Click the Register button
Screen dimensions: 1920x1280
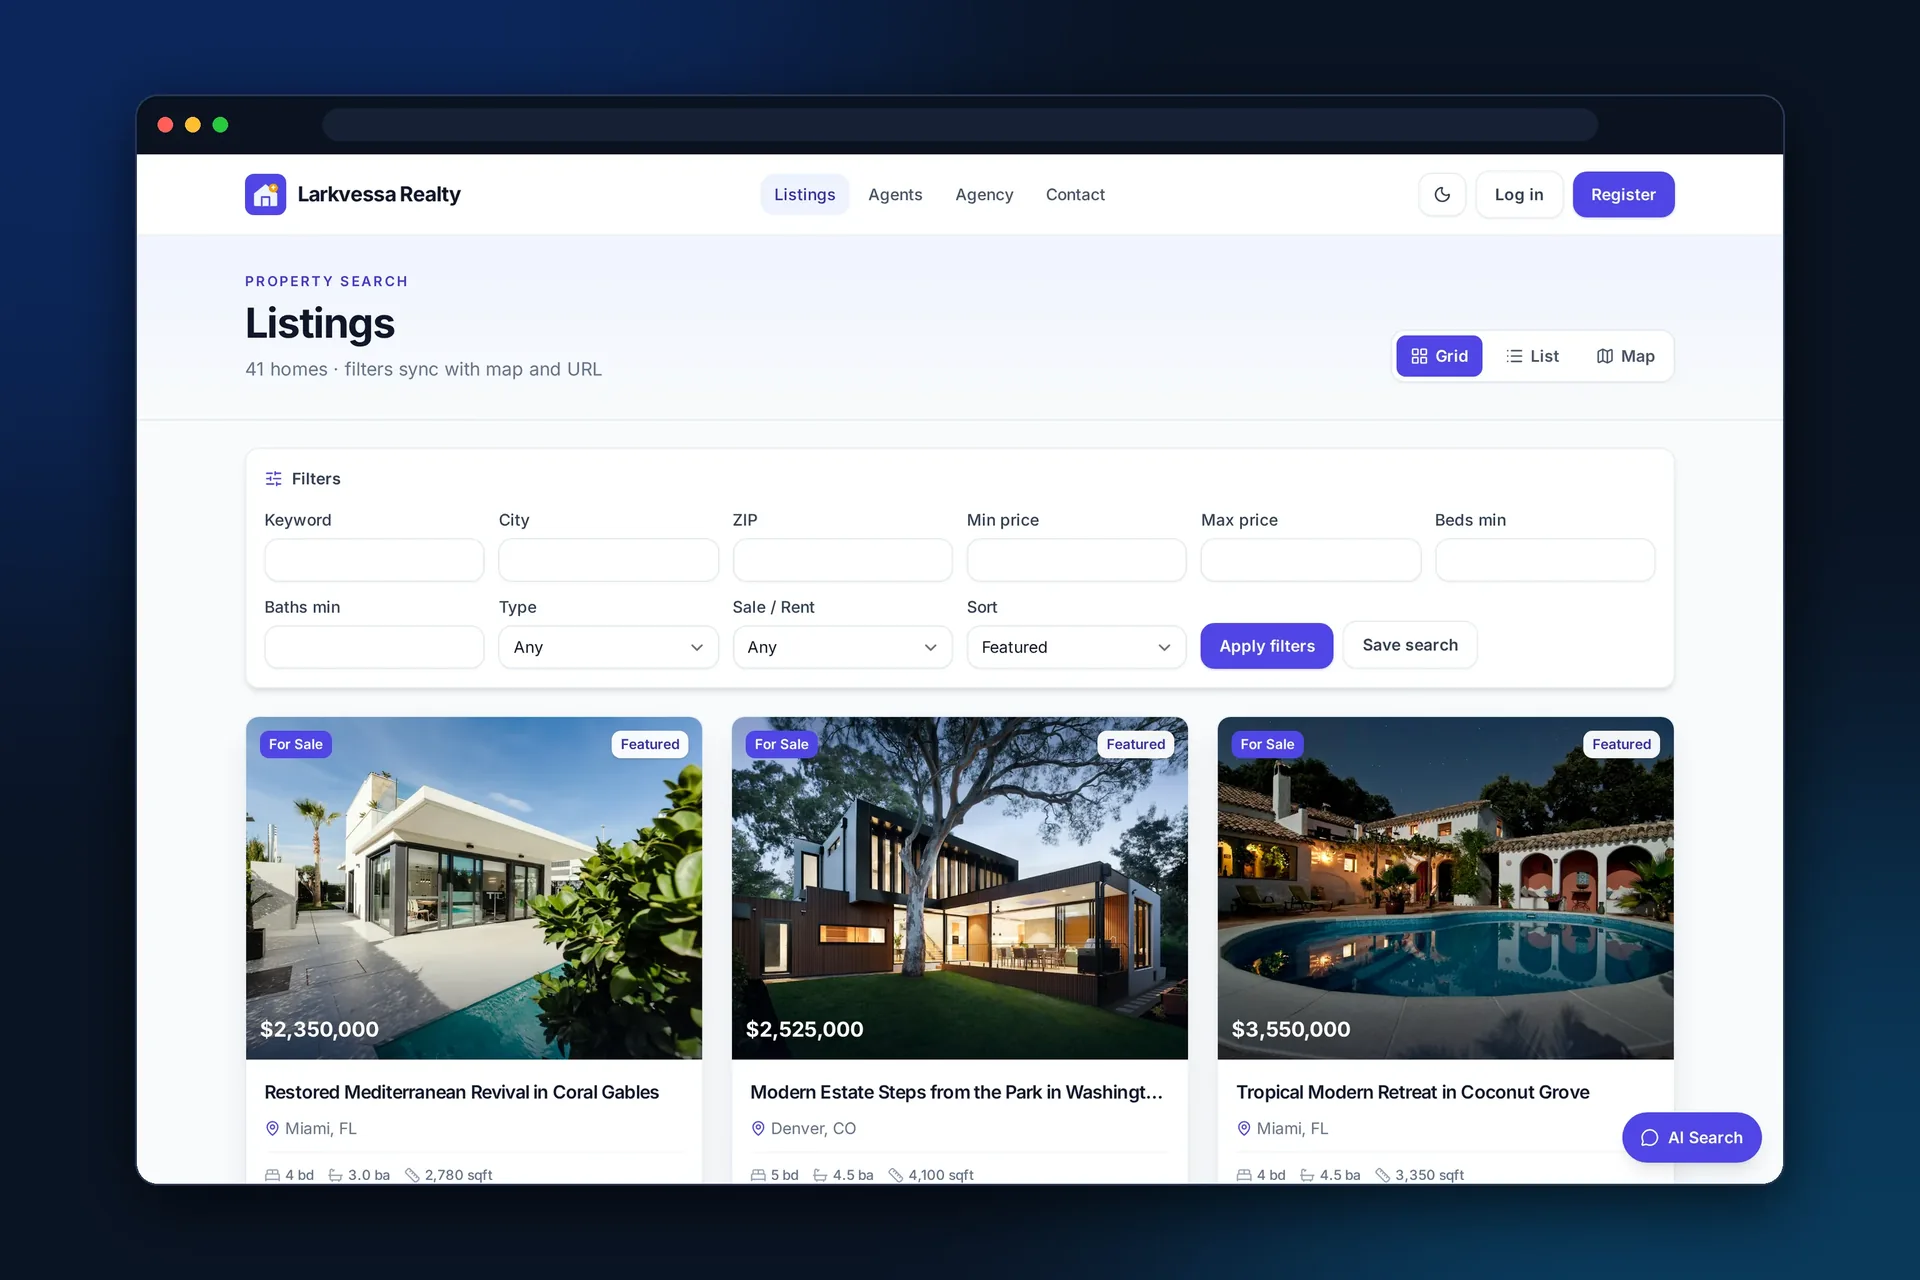(1623, 194)
